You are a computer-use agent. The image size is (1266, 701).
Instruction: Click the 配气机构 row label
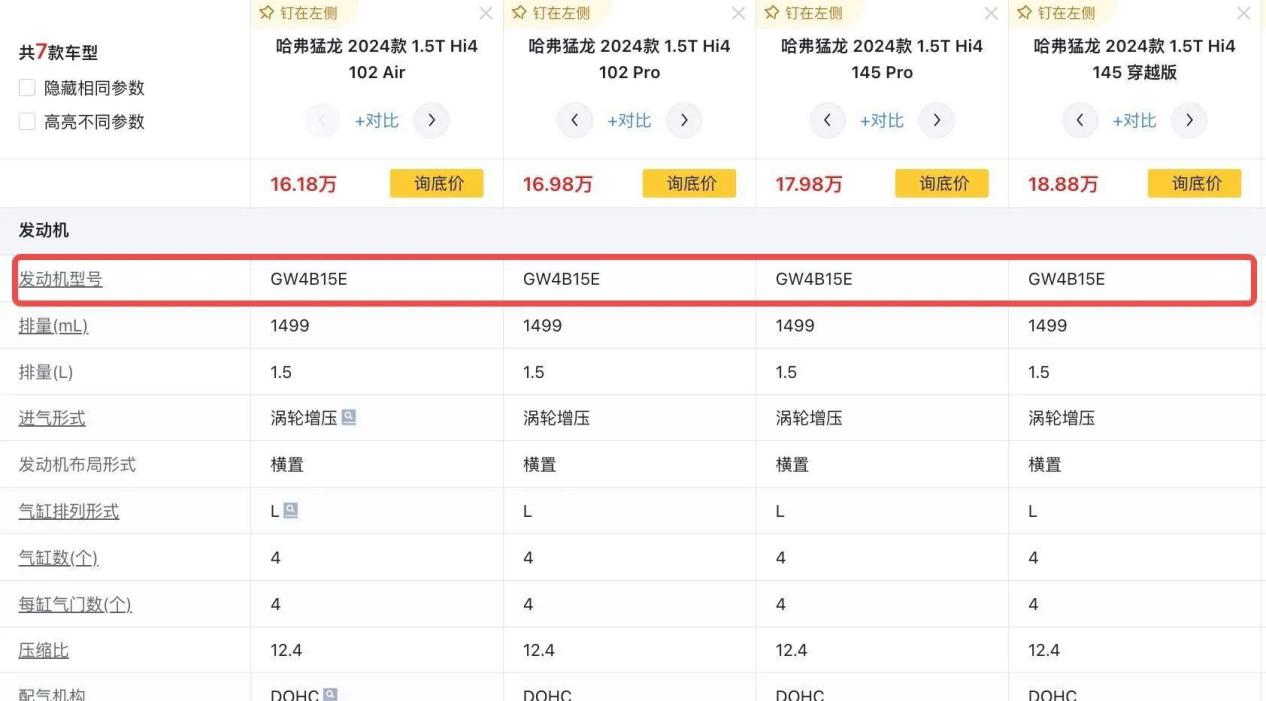pos(52,693)
